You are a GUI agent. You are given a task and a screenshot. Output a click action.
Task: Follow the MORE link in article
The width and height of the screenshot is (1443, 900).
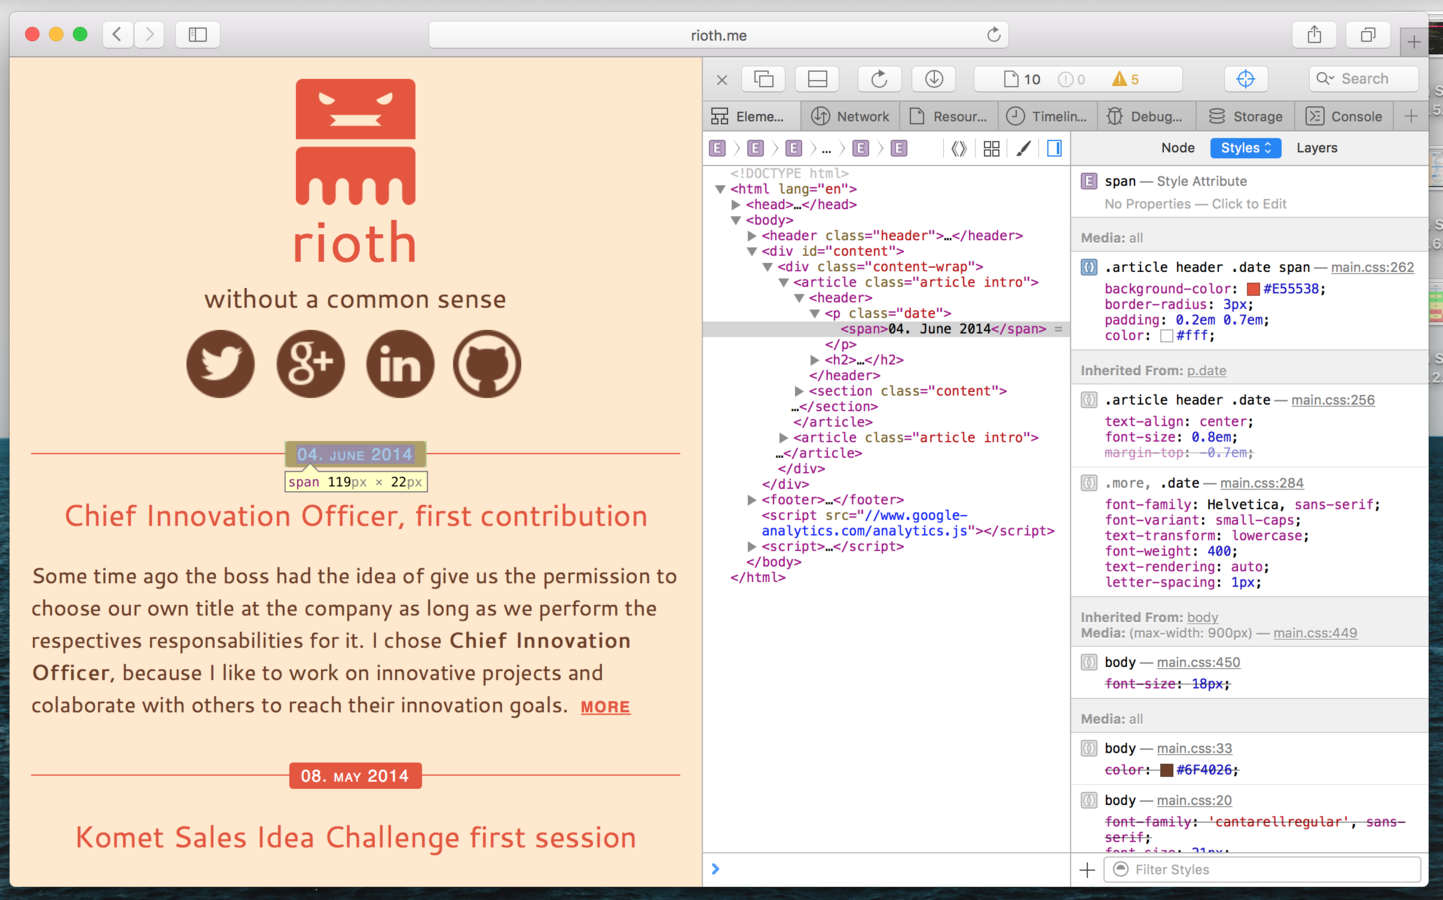[x=605, y=707]
